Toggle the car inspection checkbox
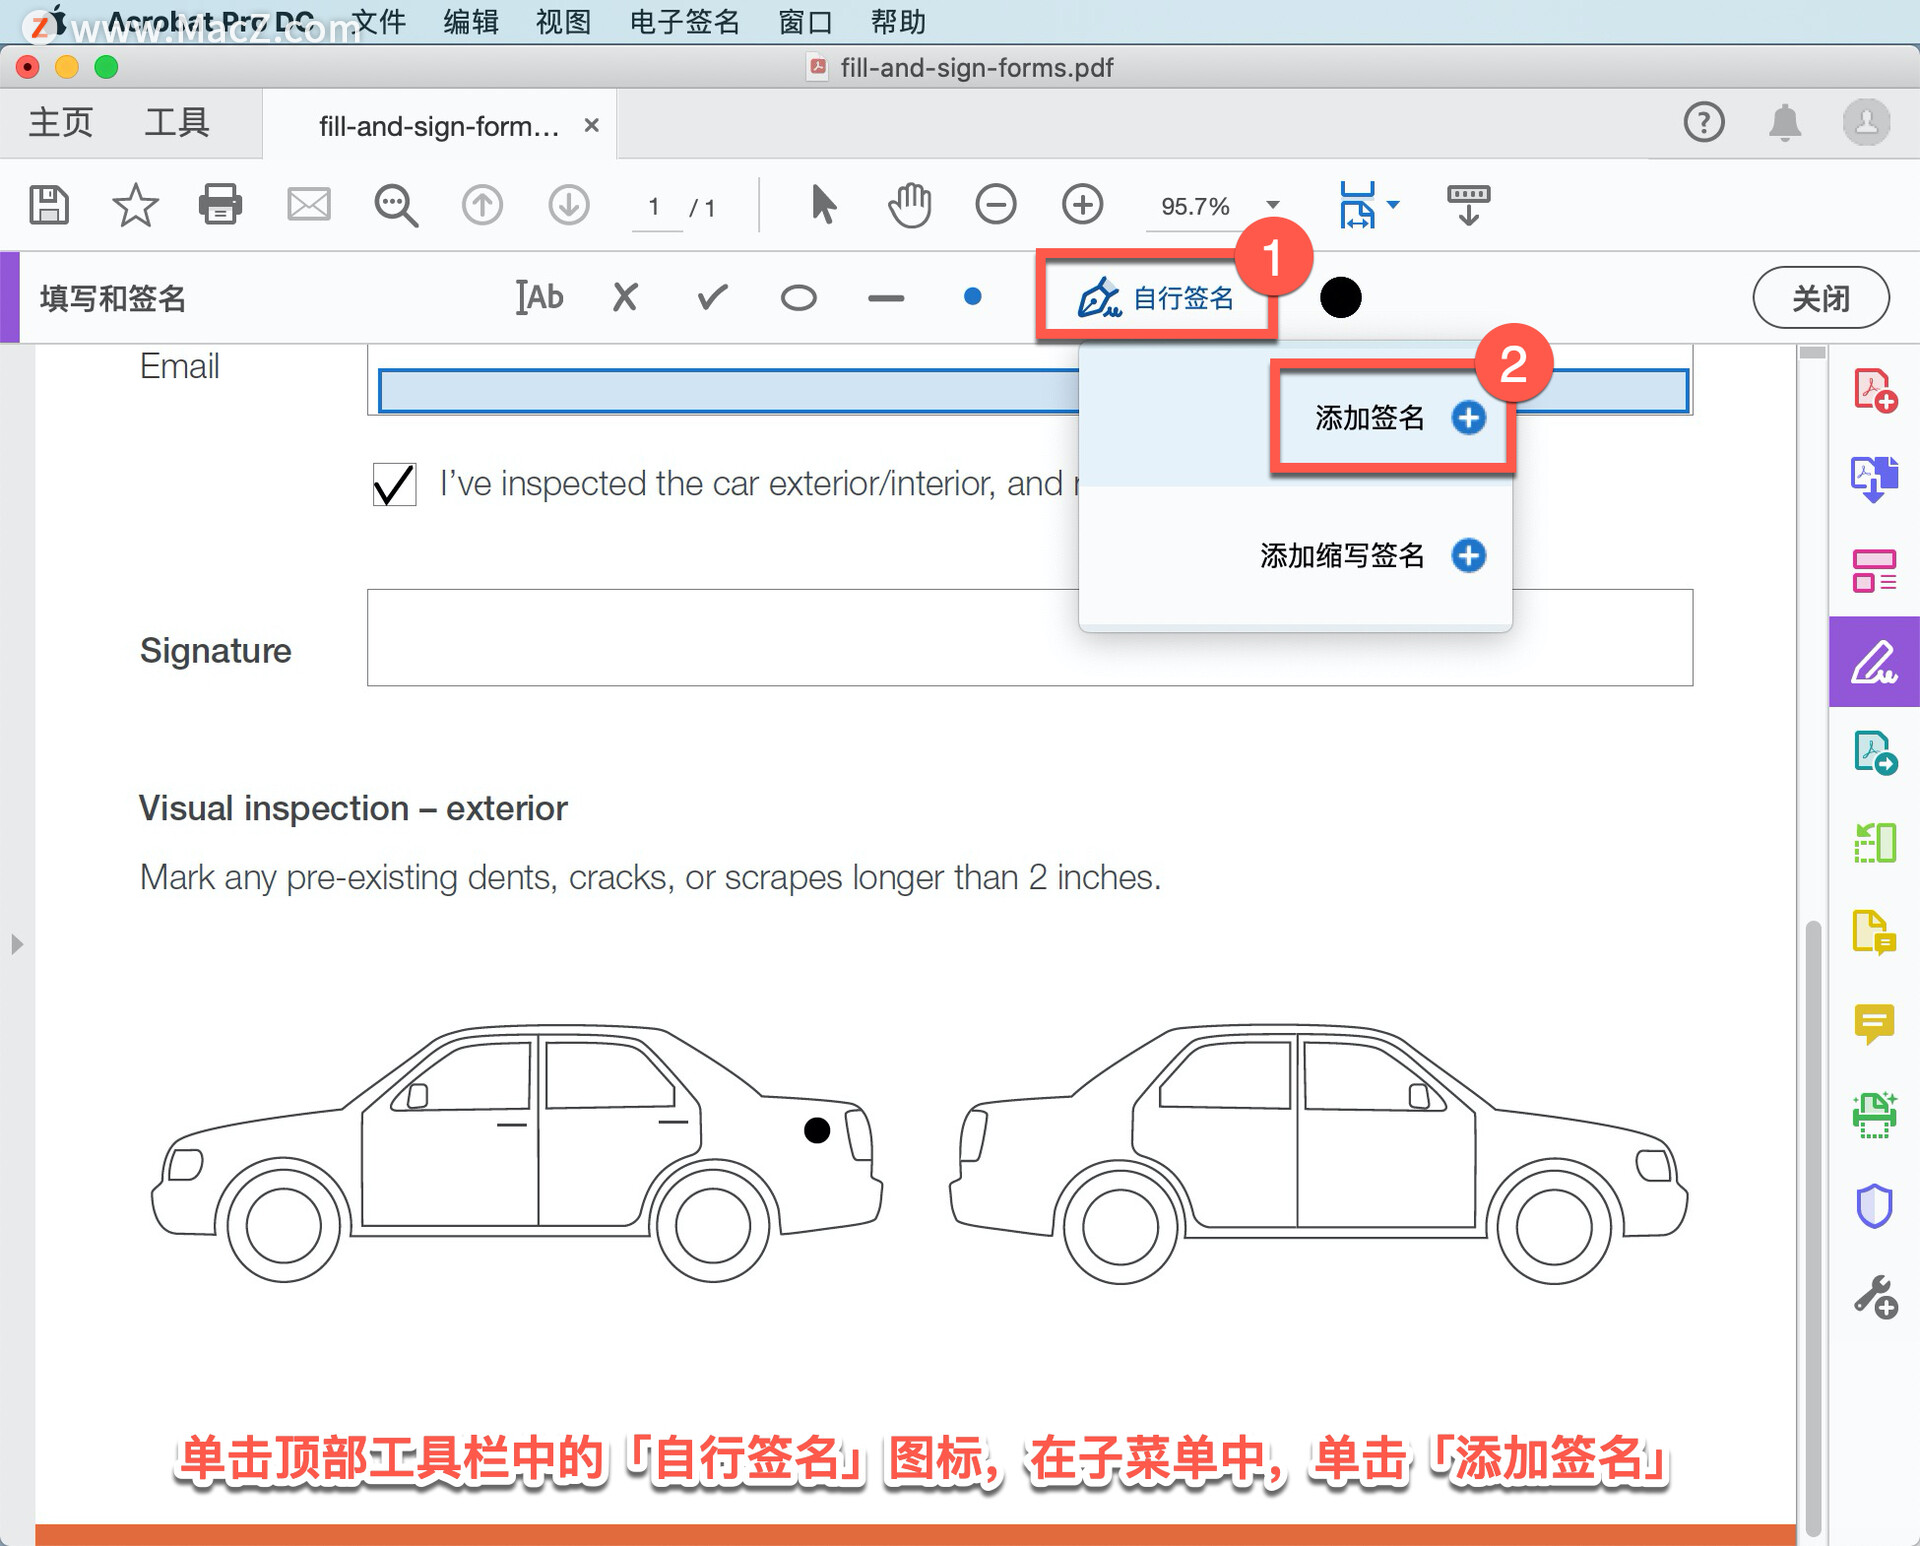Viewport: 1920px width, 1546px height. pyautogui.click(x=395, y=484)
